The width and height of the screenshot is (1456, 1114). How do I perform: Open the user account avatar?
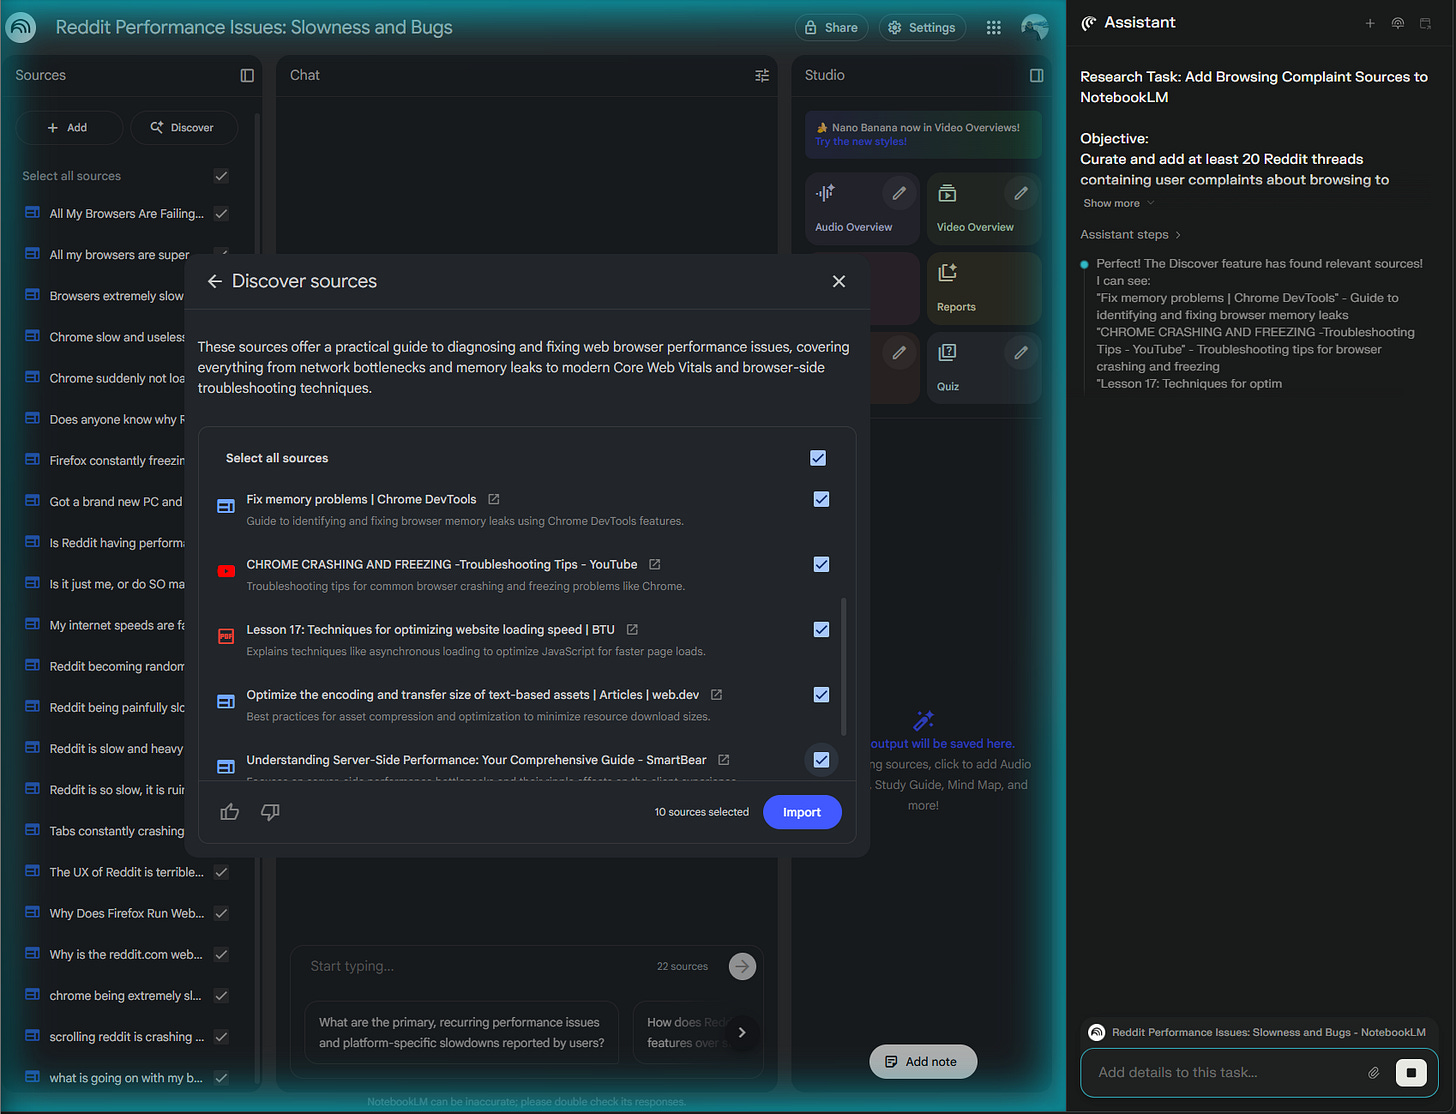(x=1035, y=27)
